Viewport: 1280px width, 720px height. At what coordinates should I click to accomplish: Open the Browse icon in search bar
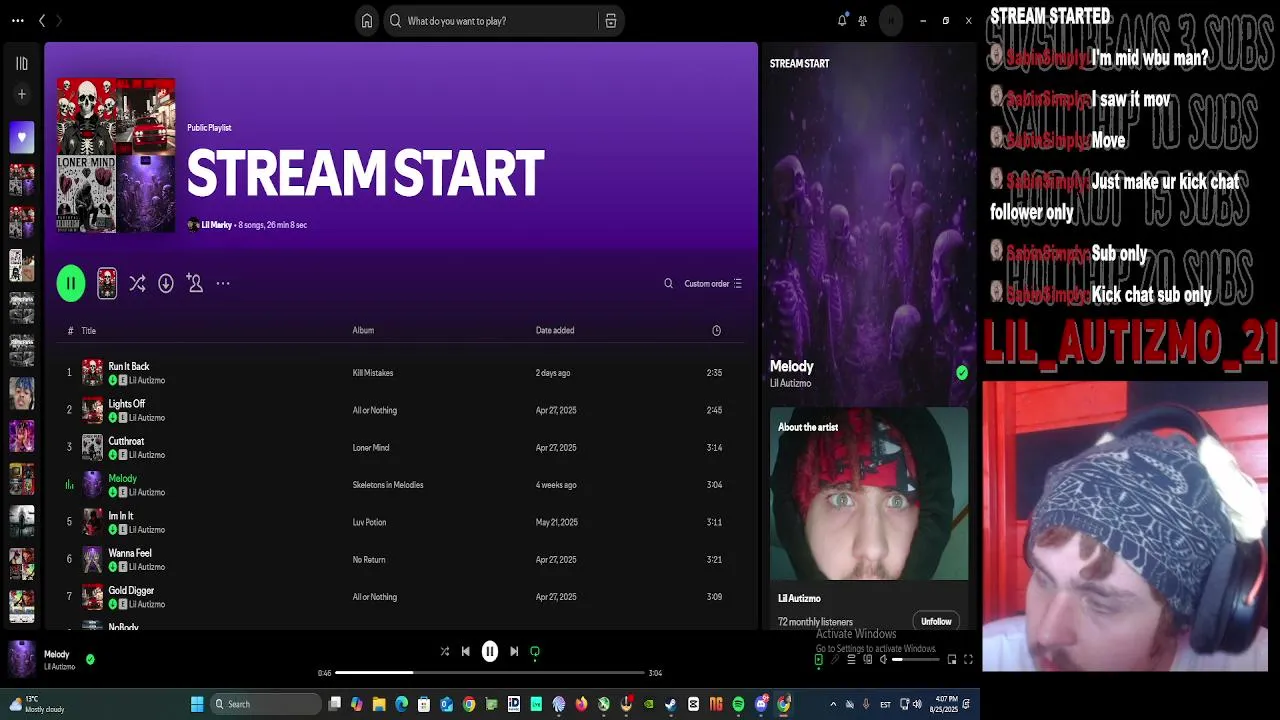610,21
